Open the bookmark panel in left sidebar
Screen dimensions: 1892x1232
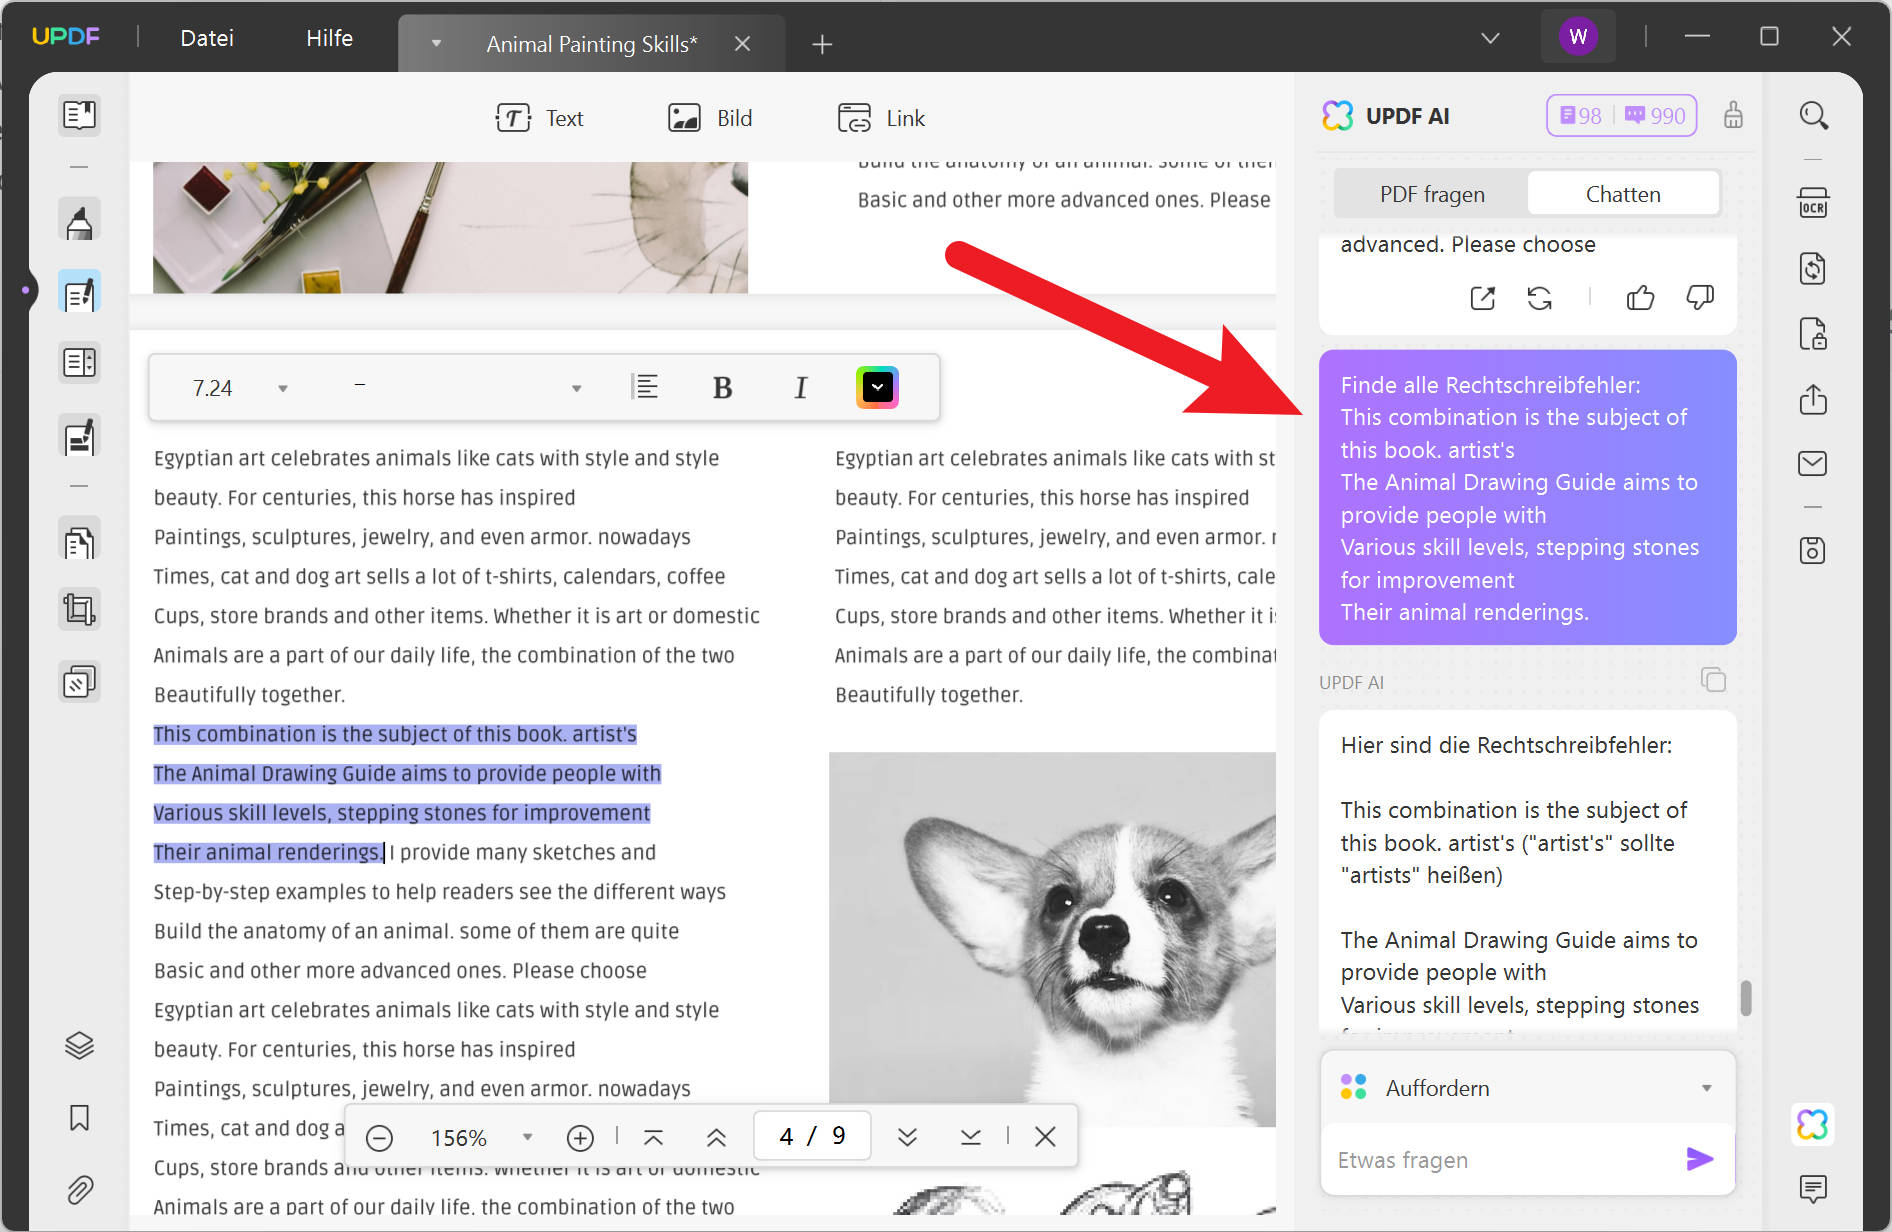[79, 1117]
